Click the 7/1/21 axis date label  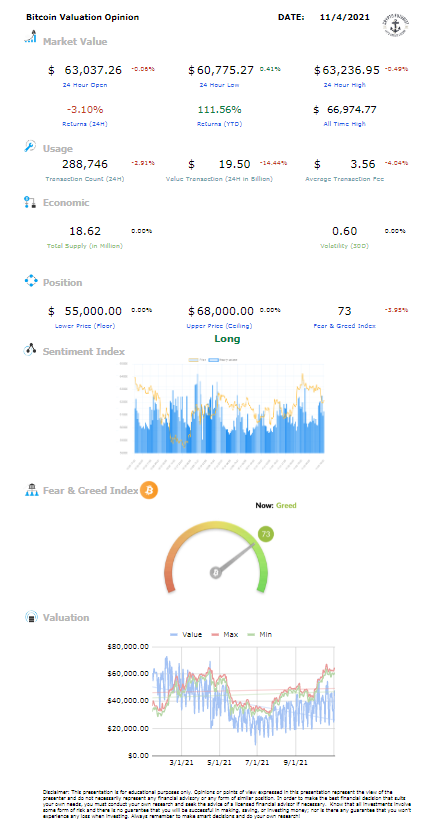(258, 763)
